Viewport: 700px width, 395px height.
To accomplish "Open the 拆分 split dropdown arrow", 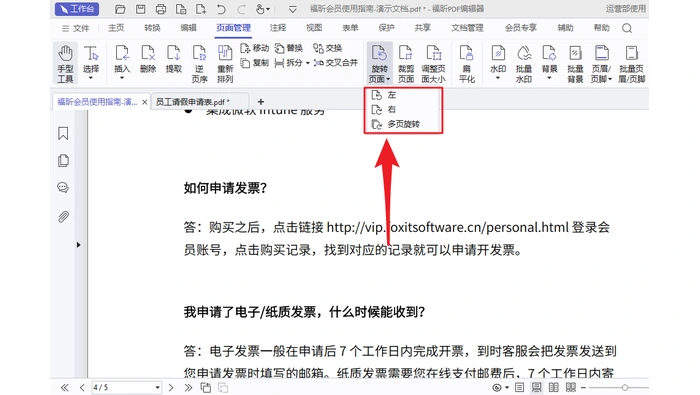I will (x=308, y=63).
